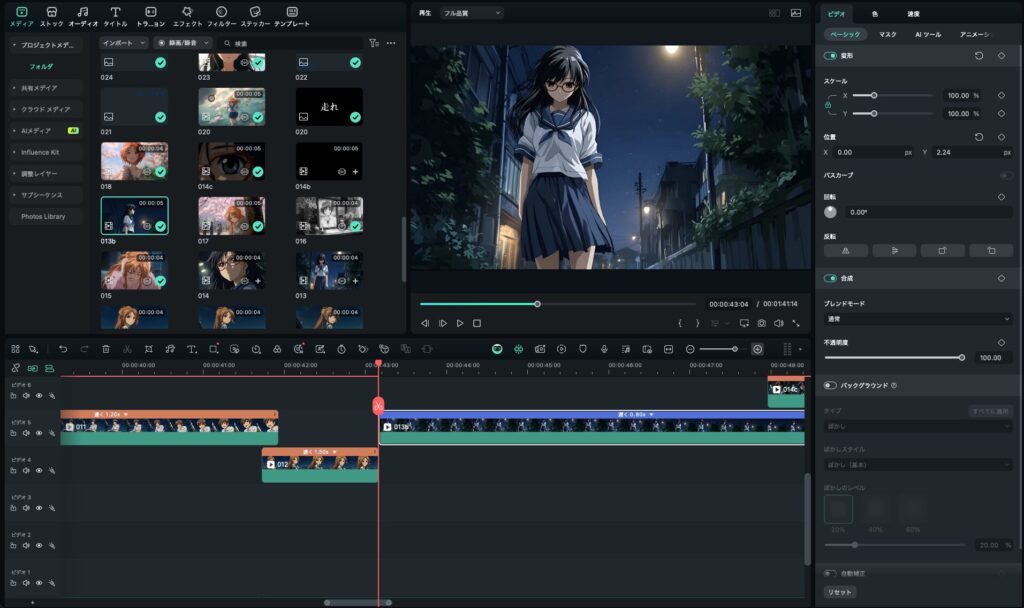
Task: Click the marker shield icon
Action: click(583, 349)
